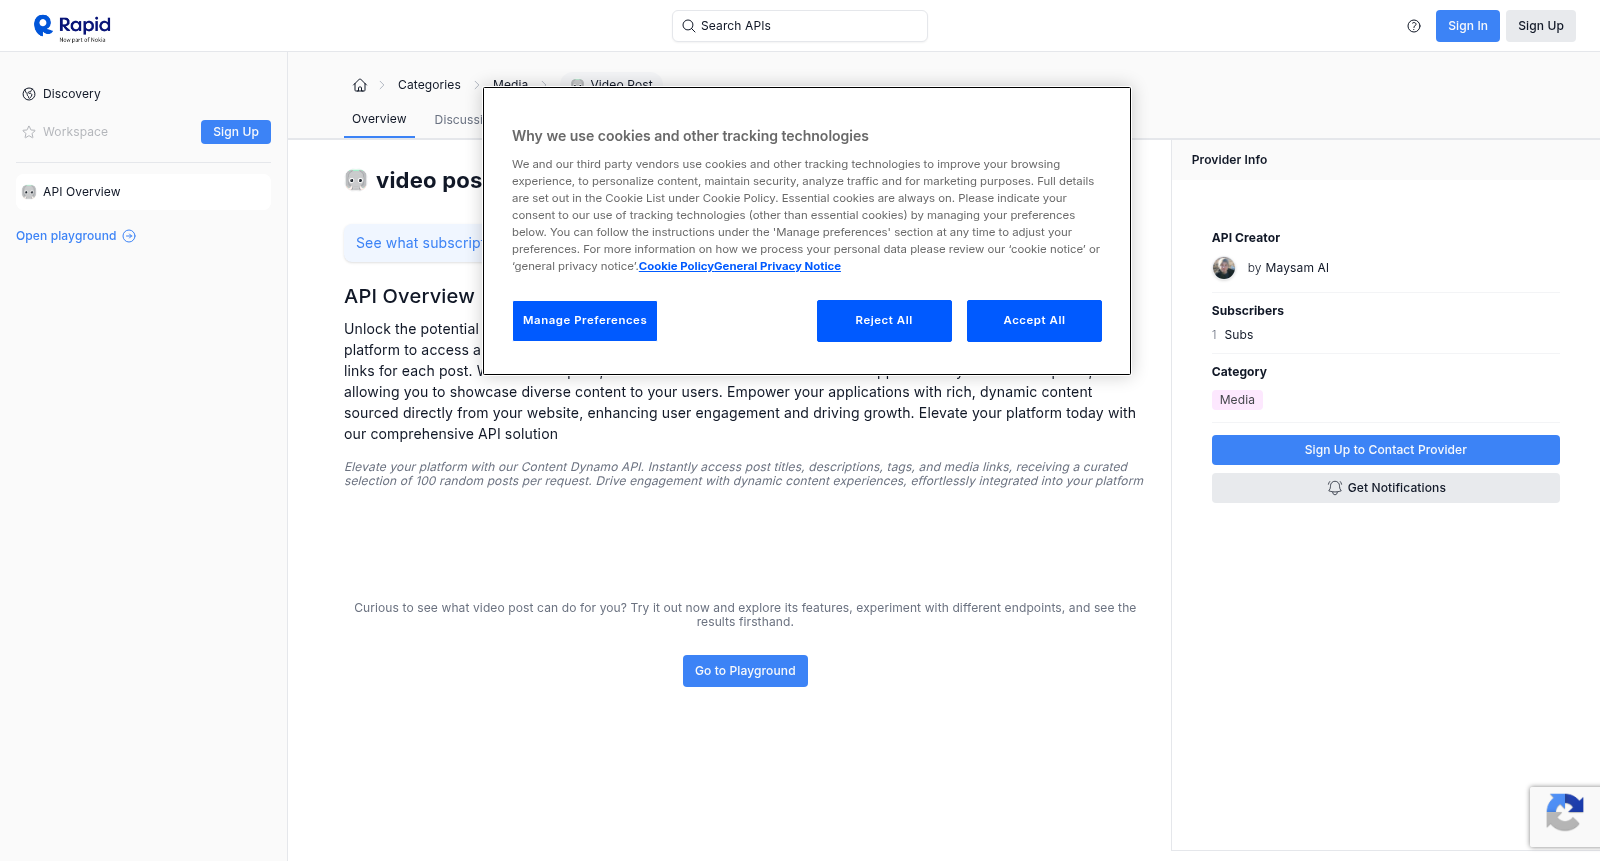This screenshot has height=861, width=1600.
Task: Click the video post API avatar icon
Action: pyautogui.click(x=356, y=180)
